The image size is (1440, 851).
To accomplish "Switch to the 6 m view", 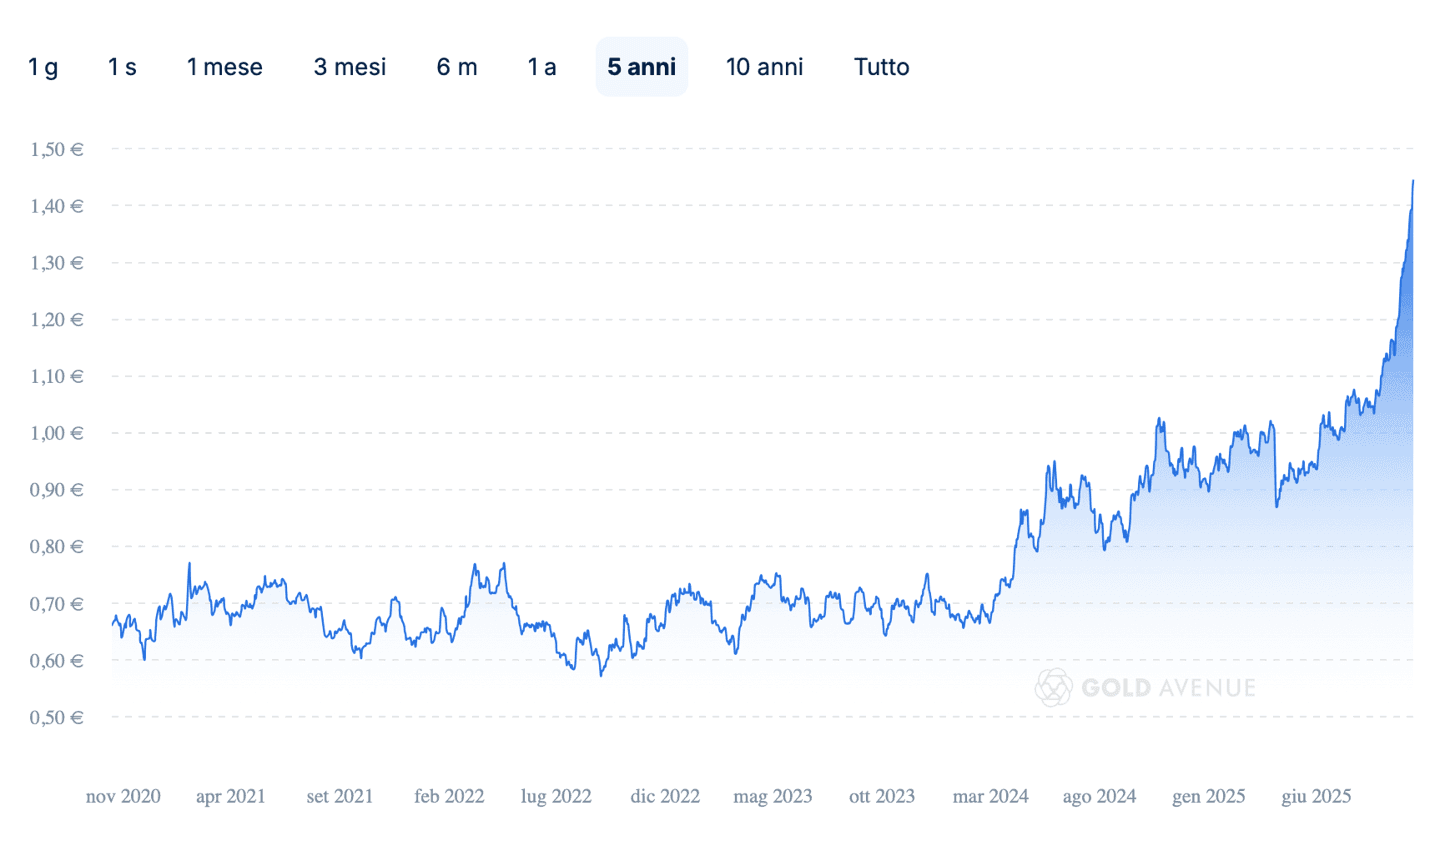I will pos(457,67).
